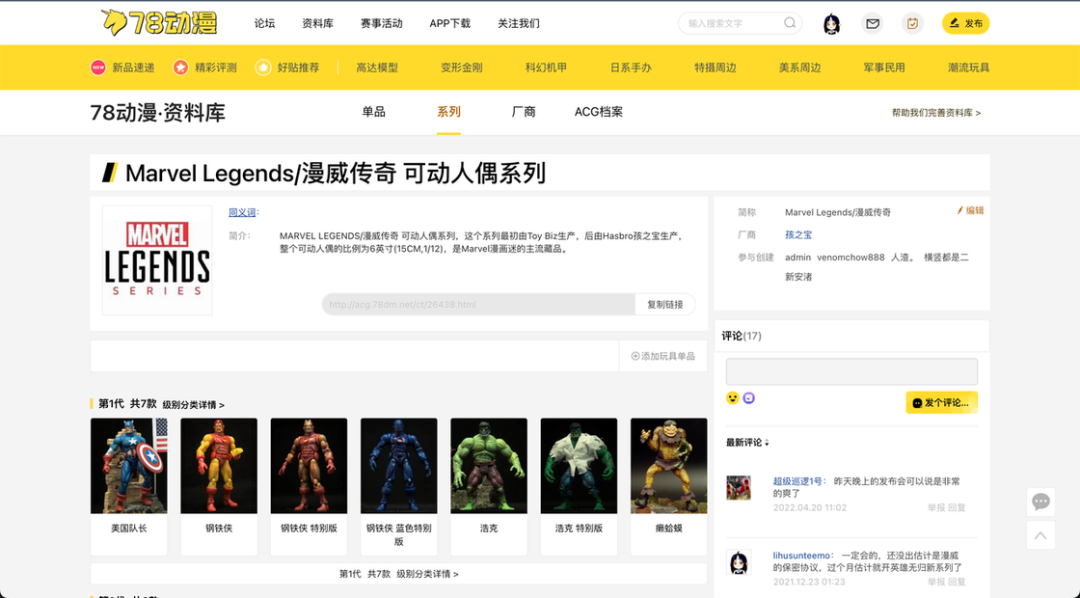1080x598 pixels.
Task: Click the 添加玩具单品 link
Action: [663, 356]
